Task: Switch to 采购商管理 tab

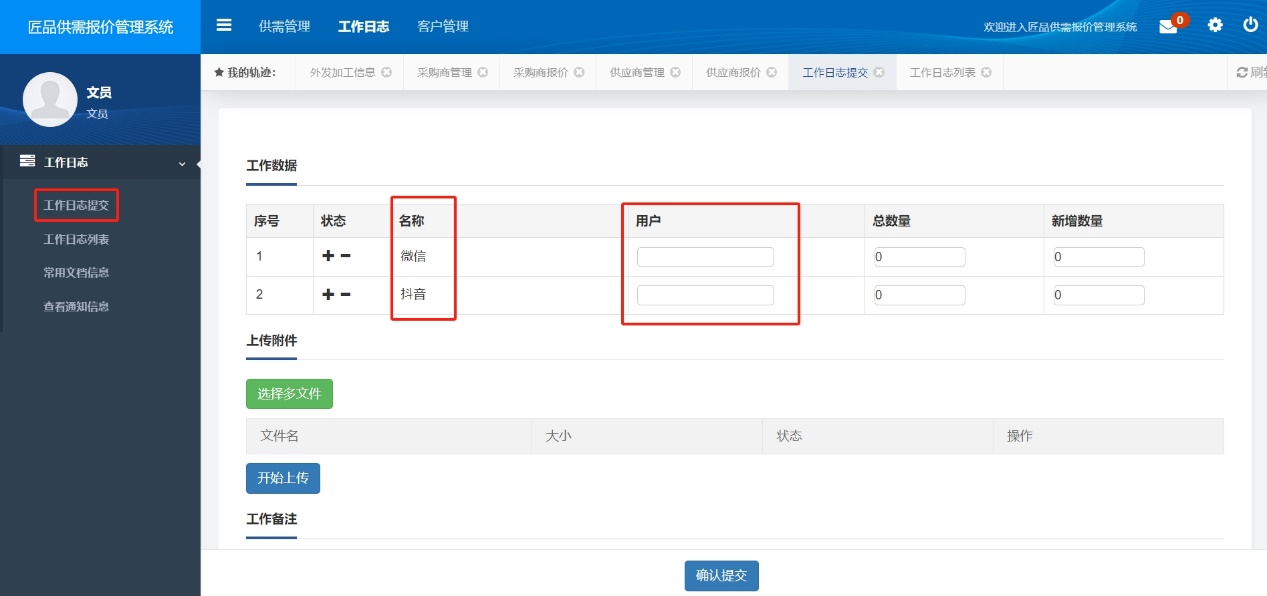Action: click(444, 73)
